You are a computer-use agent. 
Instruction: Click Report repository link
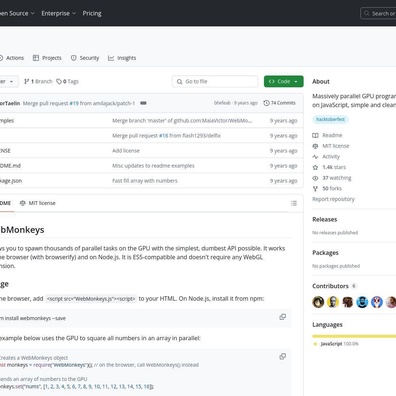tap(333, 199)
